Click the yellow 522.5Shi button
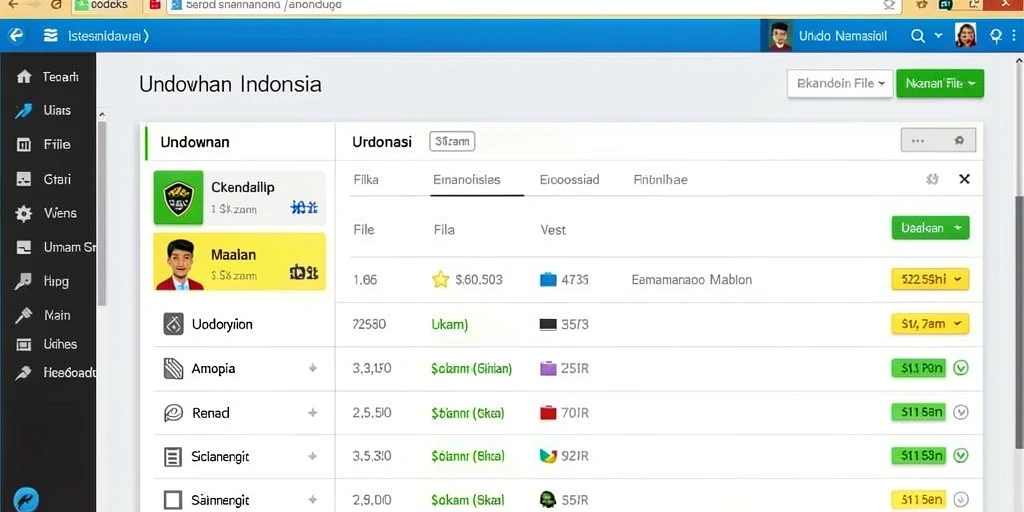Image resolution: width=1024 pixels, height=512 pixels. point(930,280)
